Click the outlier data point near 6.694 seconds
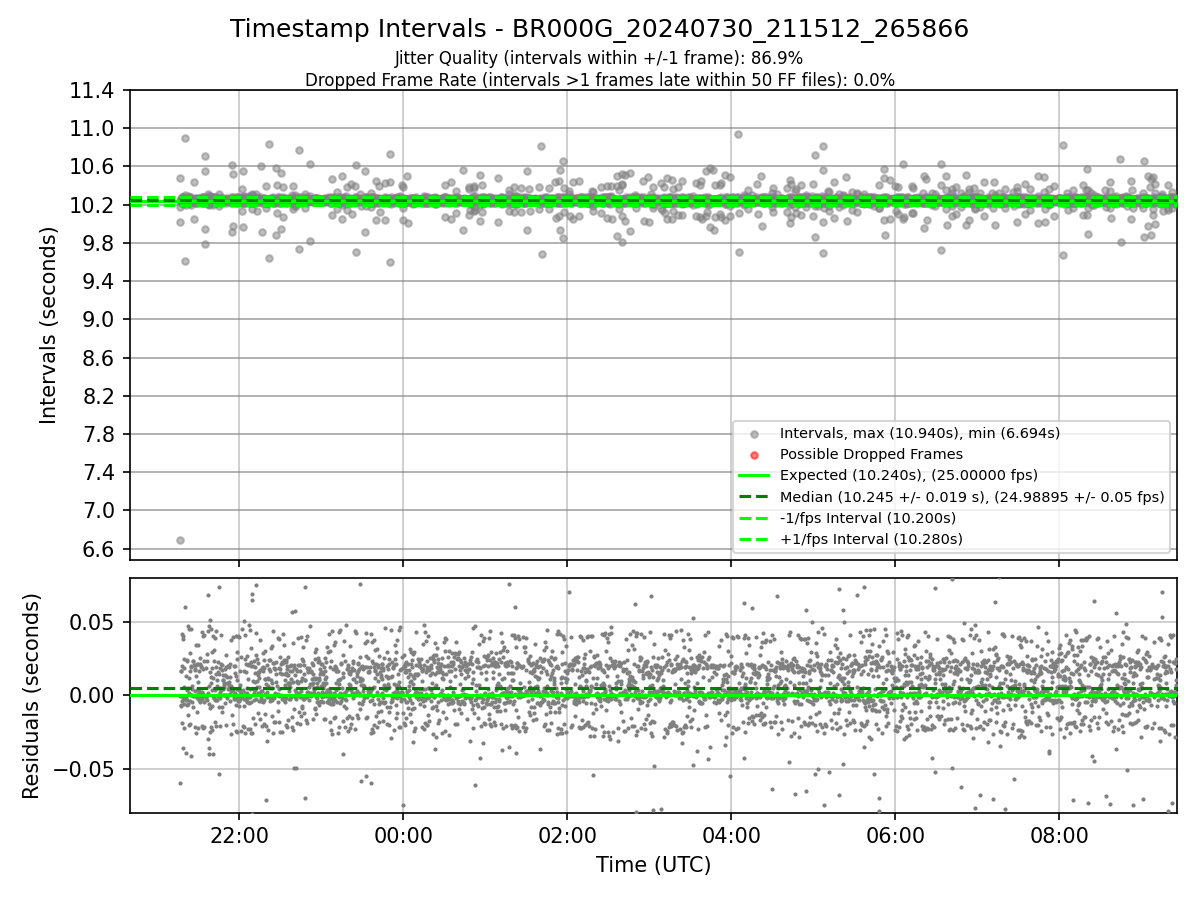Image resolution: width=1200 pixels, height=900 pixels. (180, 540)
